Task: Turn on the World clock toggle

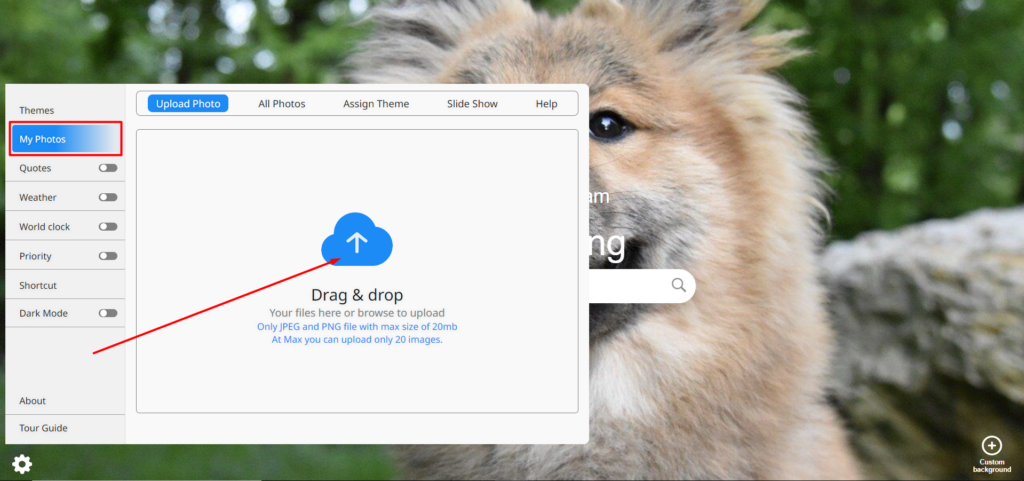Action: (107, 226)
